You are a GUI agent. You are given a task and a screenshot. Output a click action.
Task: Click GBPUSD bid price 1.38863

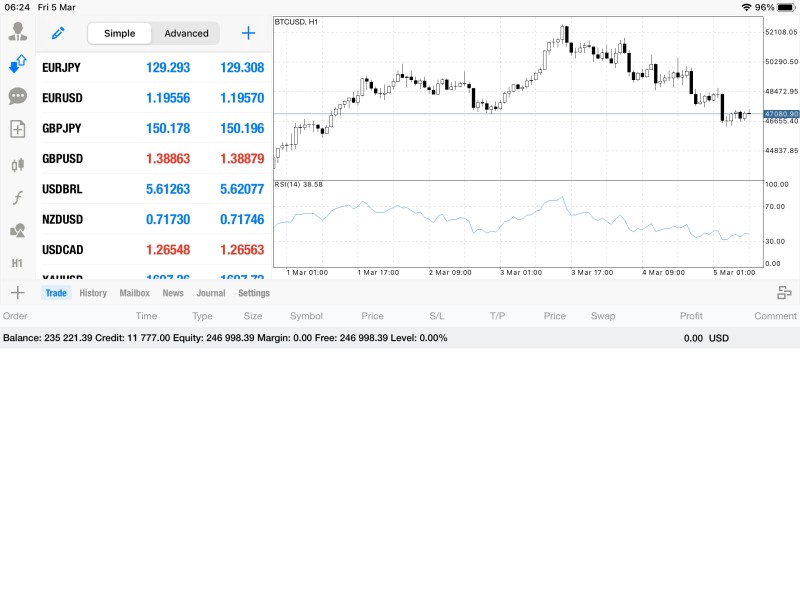(168, 159)
